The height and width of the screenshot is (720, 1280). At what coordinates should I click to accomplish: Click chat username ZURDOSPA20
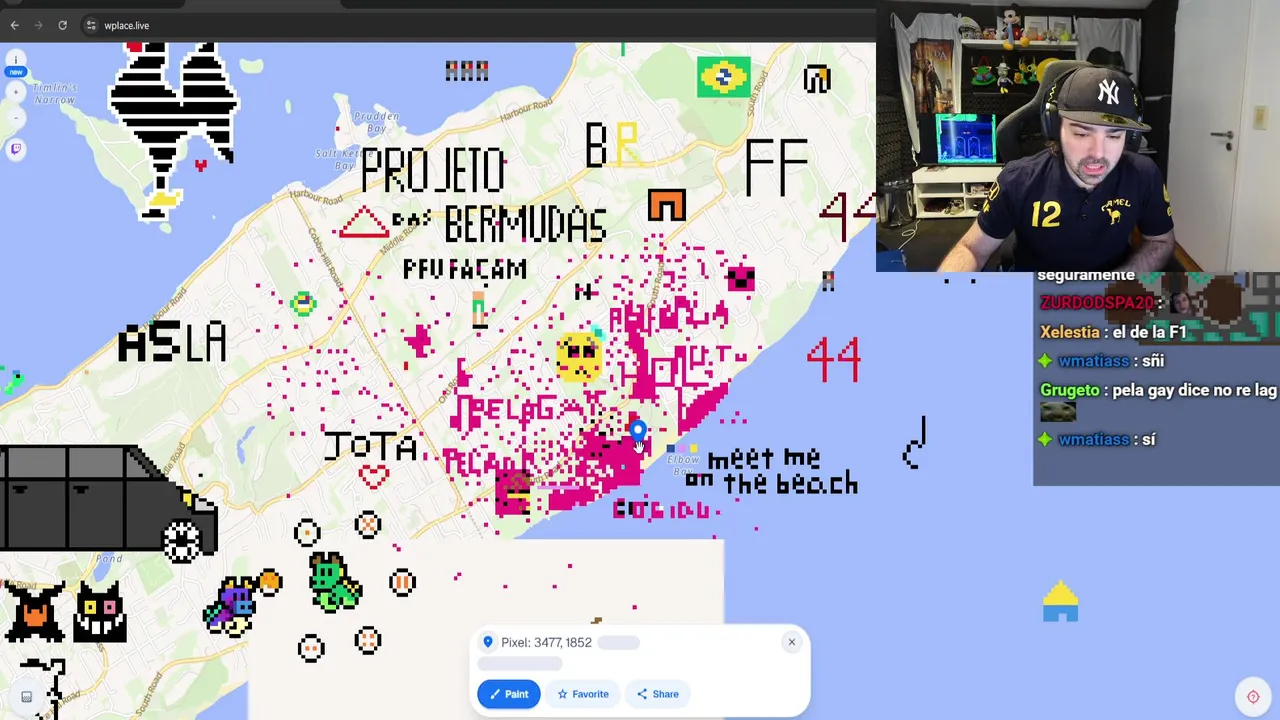[x=1097, y=303]
